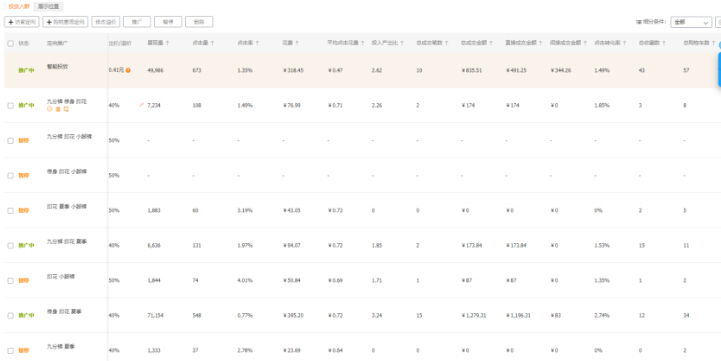Open the 细分条件 全部 dropdown
This screenshot has height=361, width=721.
tap(691, 22)
